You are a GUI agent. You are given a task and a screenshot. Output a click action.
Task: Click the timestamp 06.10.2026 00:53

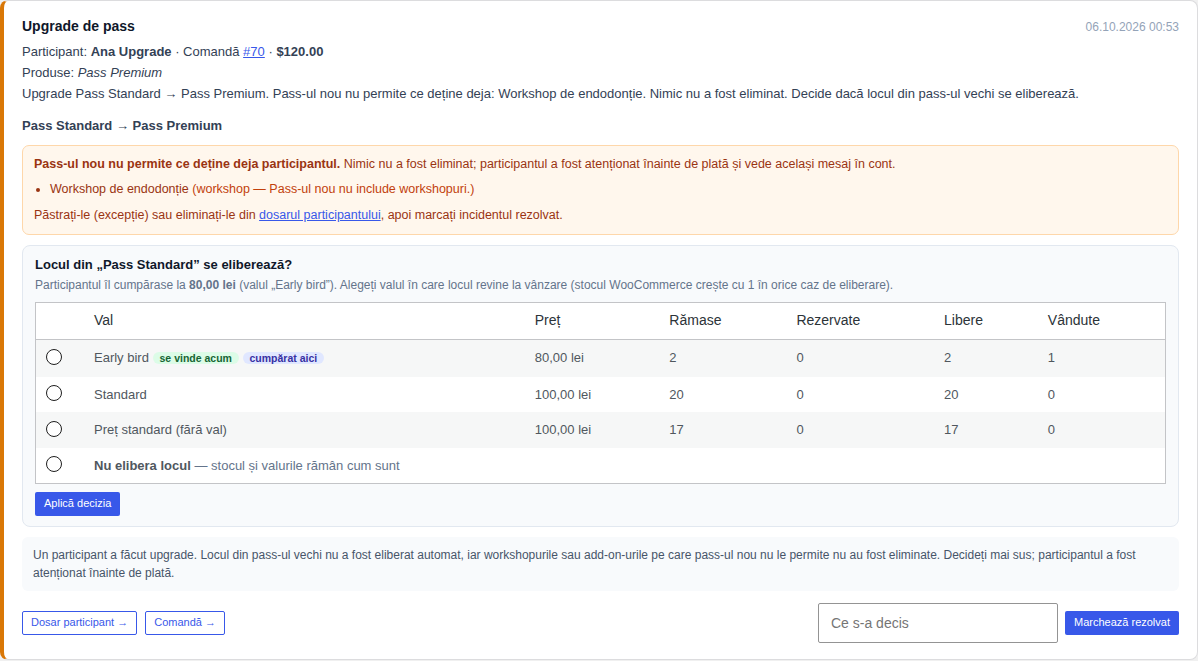1132,27
